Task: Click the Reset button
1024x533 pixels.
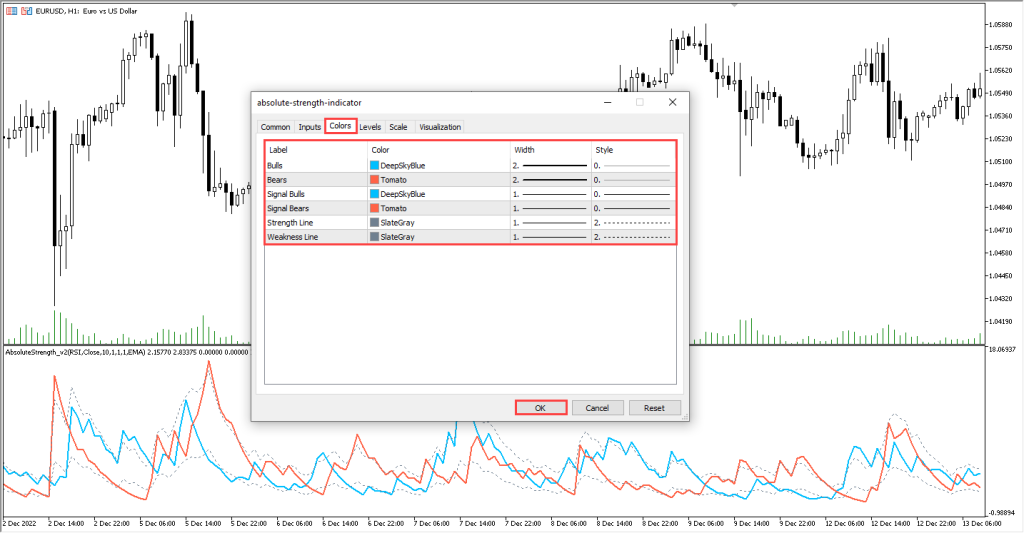Action: pos(654,408)
